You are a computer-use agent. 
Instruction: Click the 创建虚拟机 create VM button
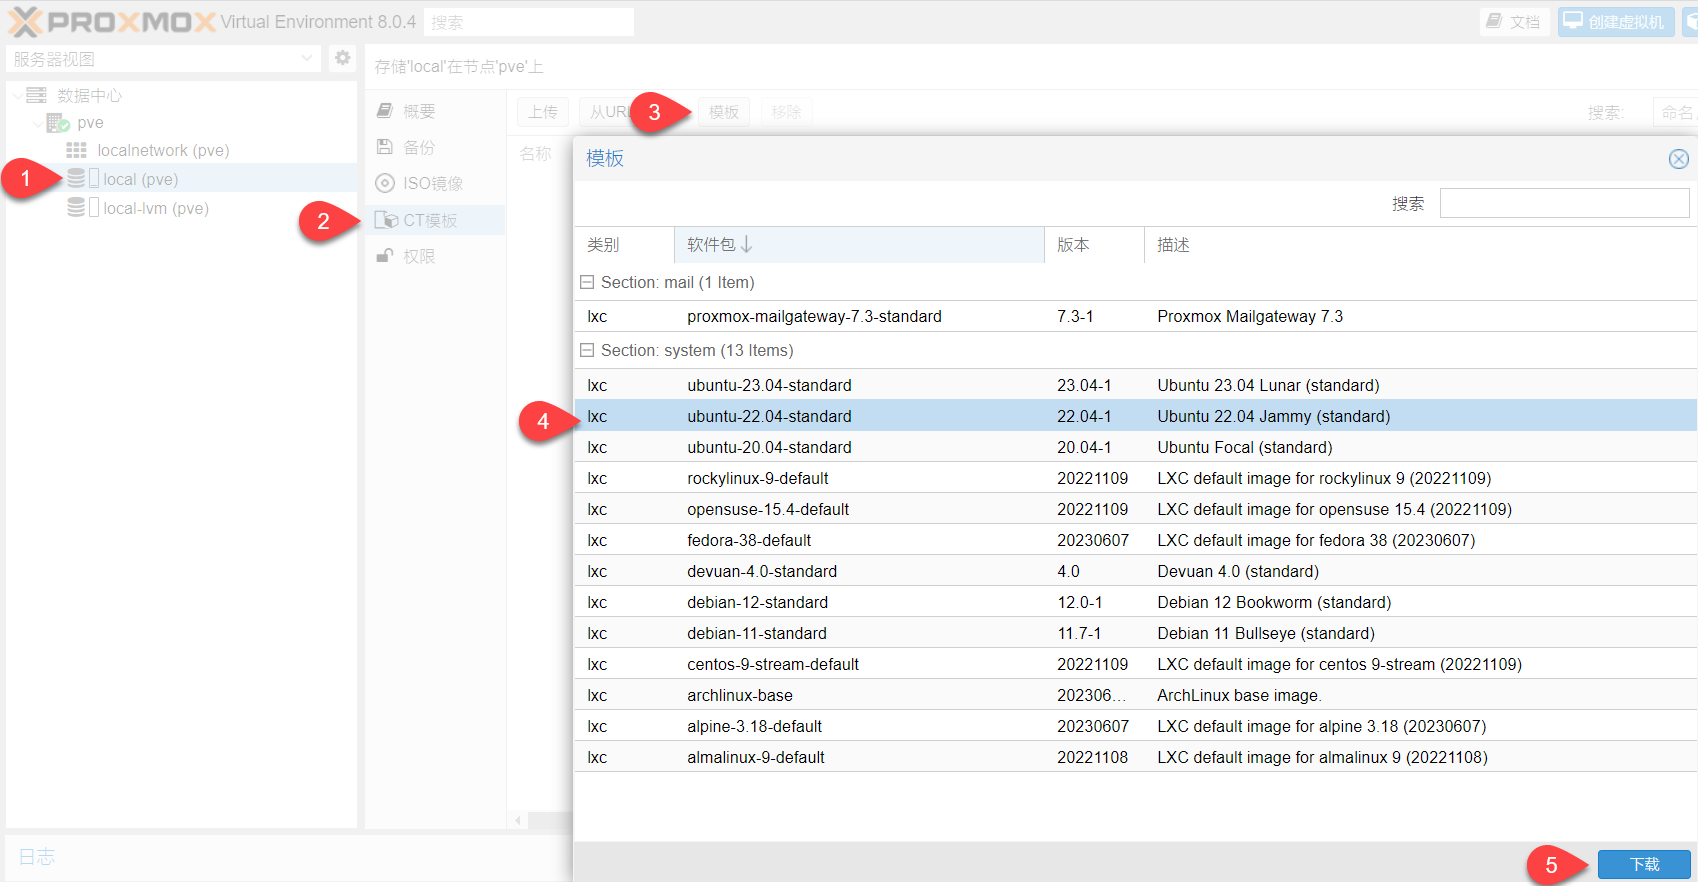click(1615, 22)
